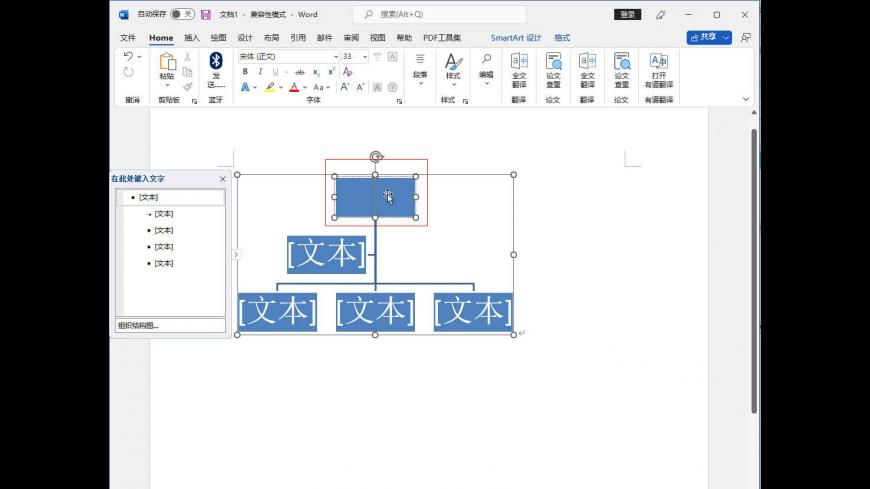Toggle bold formatting

pyautogui.click(x=246, y=72)
